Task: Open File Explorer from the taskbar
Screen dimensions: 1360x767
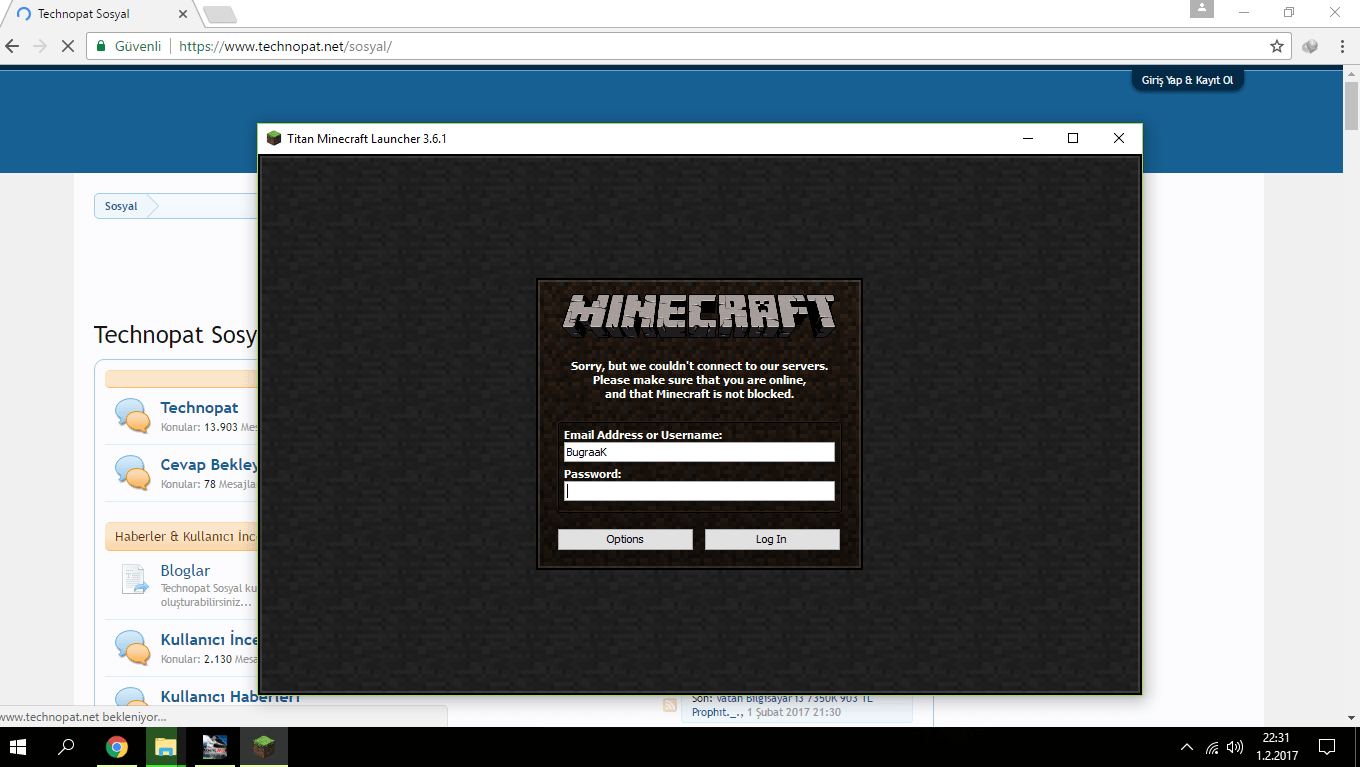Action: click(x=166, y=747)
